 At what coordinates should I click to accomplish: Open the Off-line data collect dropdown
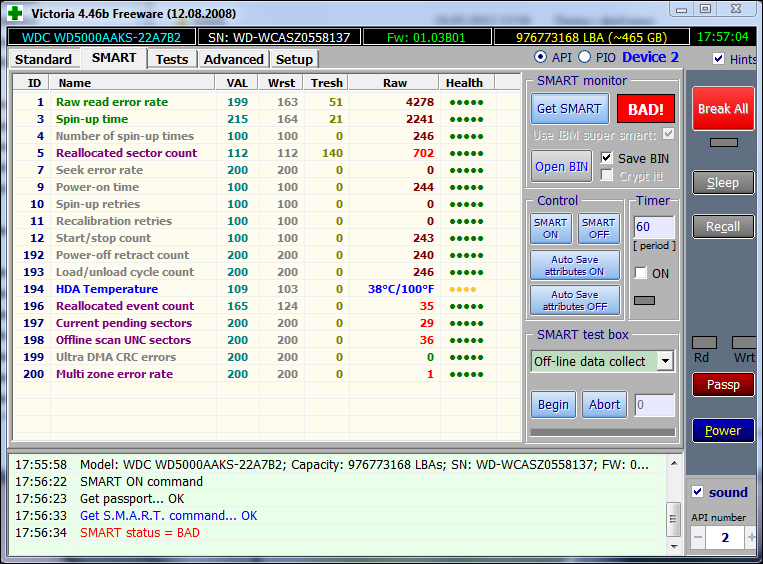point(665,361)
